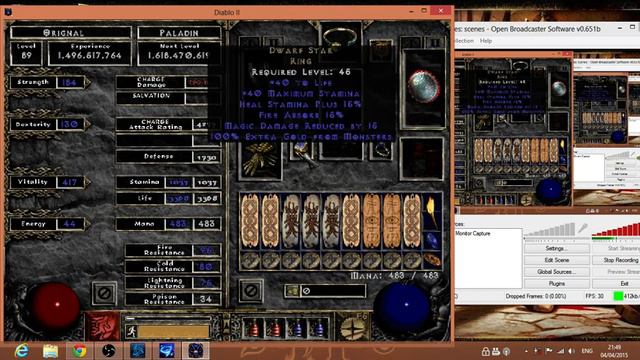This screenshot has width=640, height=360.
Task: Open the volume control in system tray
Action: click(571, 351)
